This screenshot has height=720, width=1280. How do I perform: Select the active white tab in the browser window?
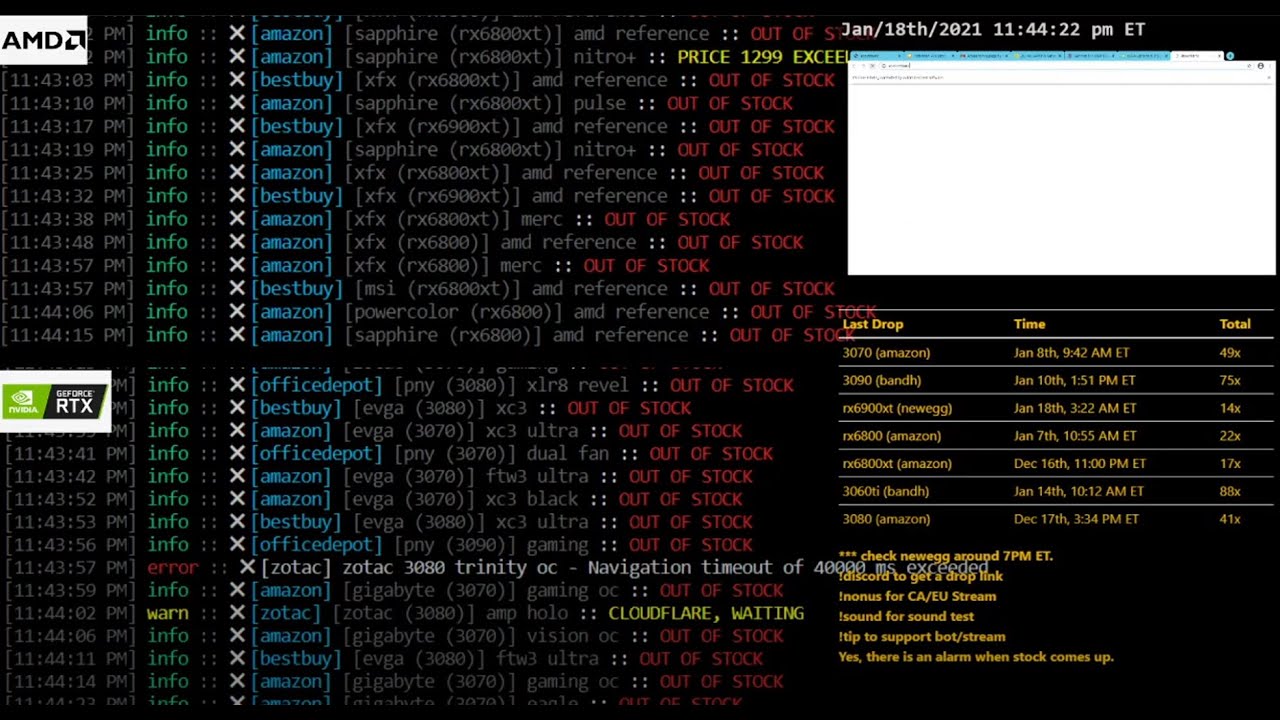(x=1197, y=56)
